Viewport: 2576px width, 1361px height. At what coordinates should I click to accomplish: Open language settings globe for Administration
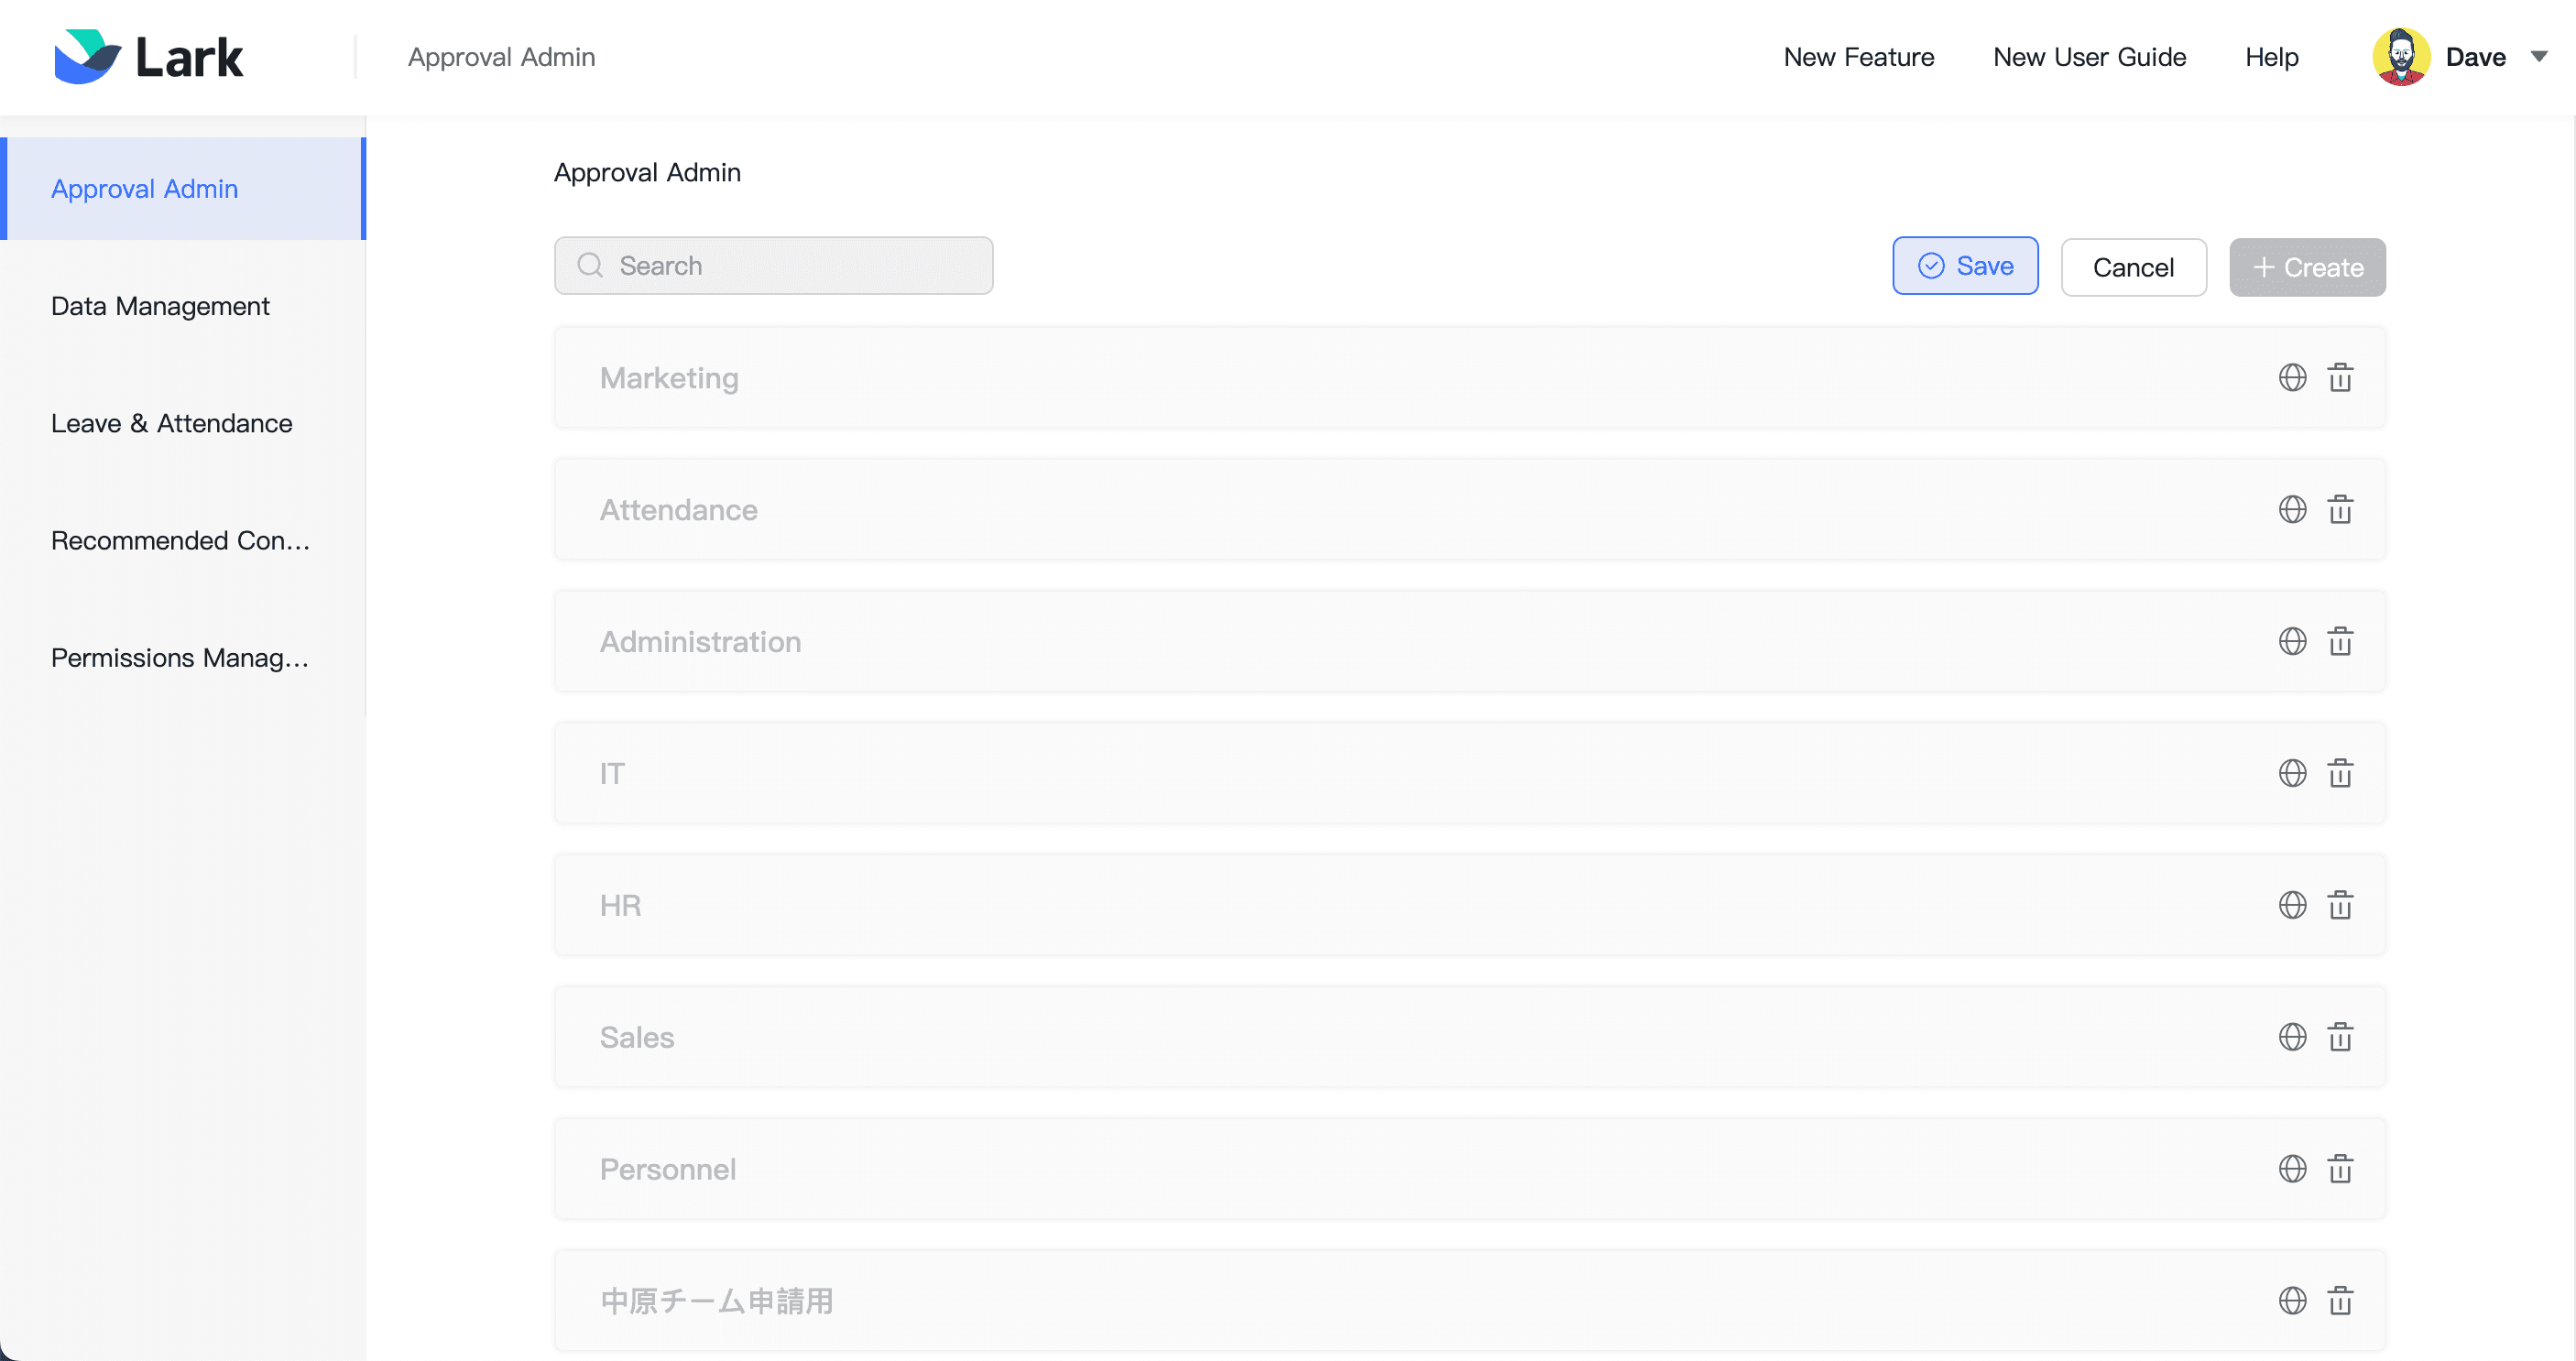coord(2292,641)
